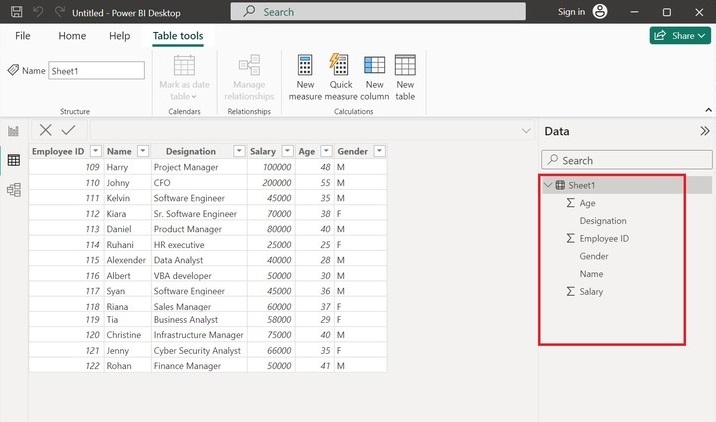Open the Model view icon
This screenshot has width=716, height=422.
[x=14, y=190]
